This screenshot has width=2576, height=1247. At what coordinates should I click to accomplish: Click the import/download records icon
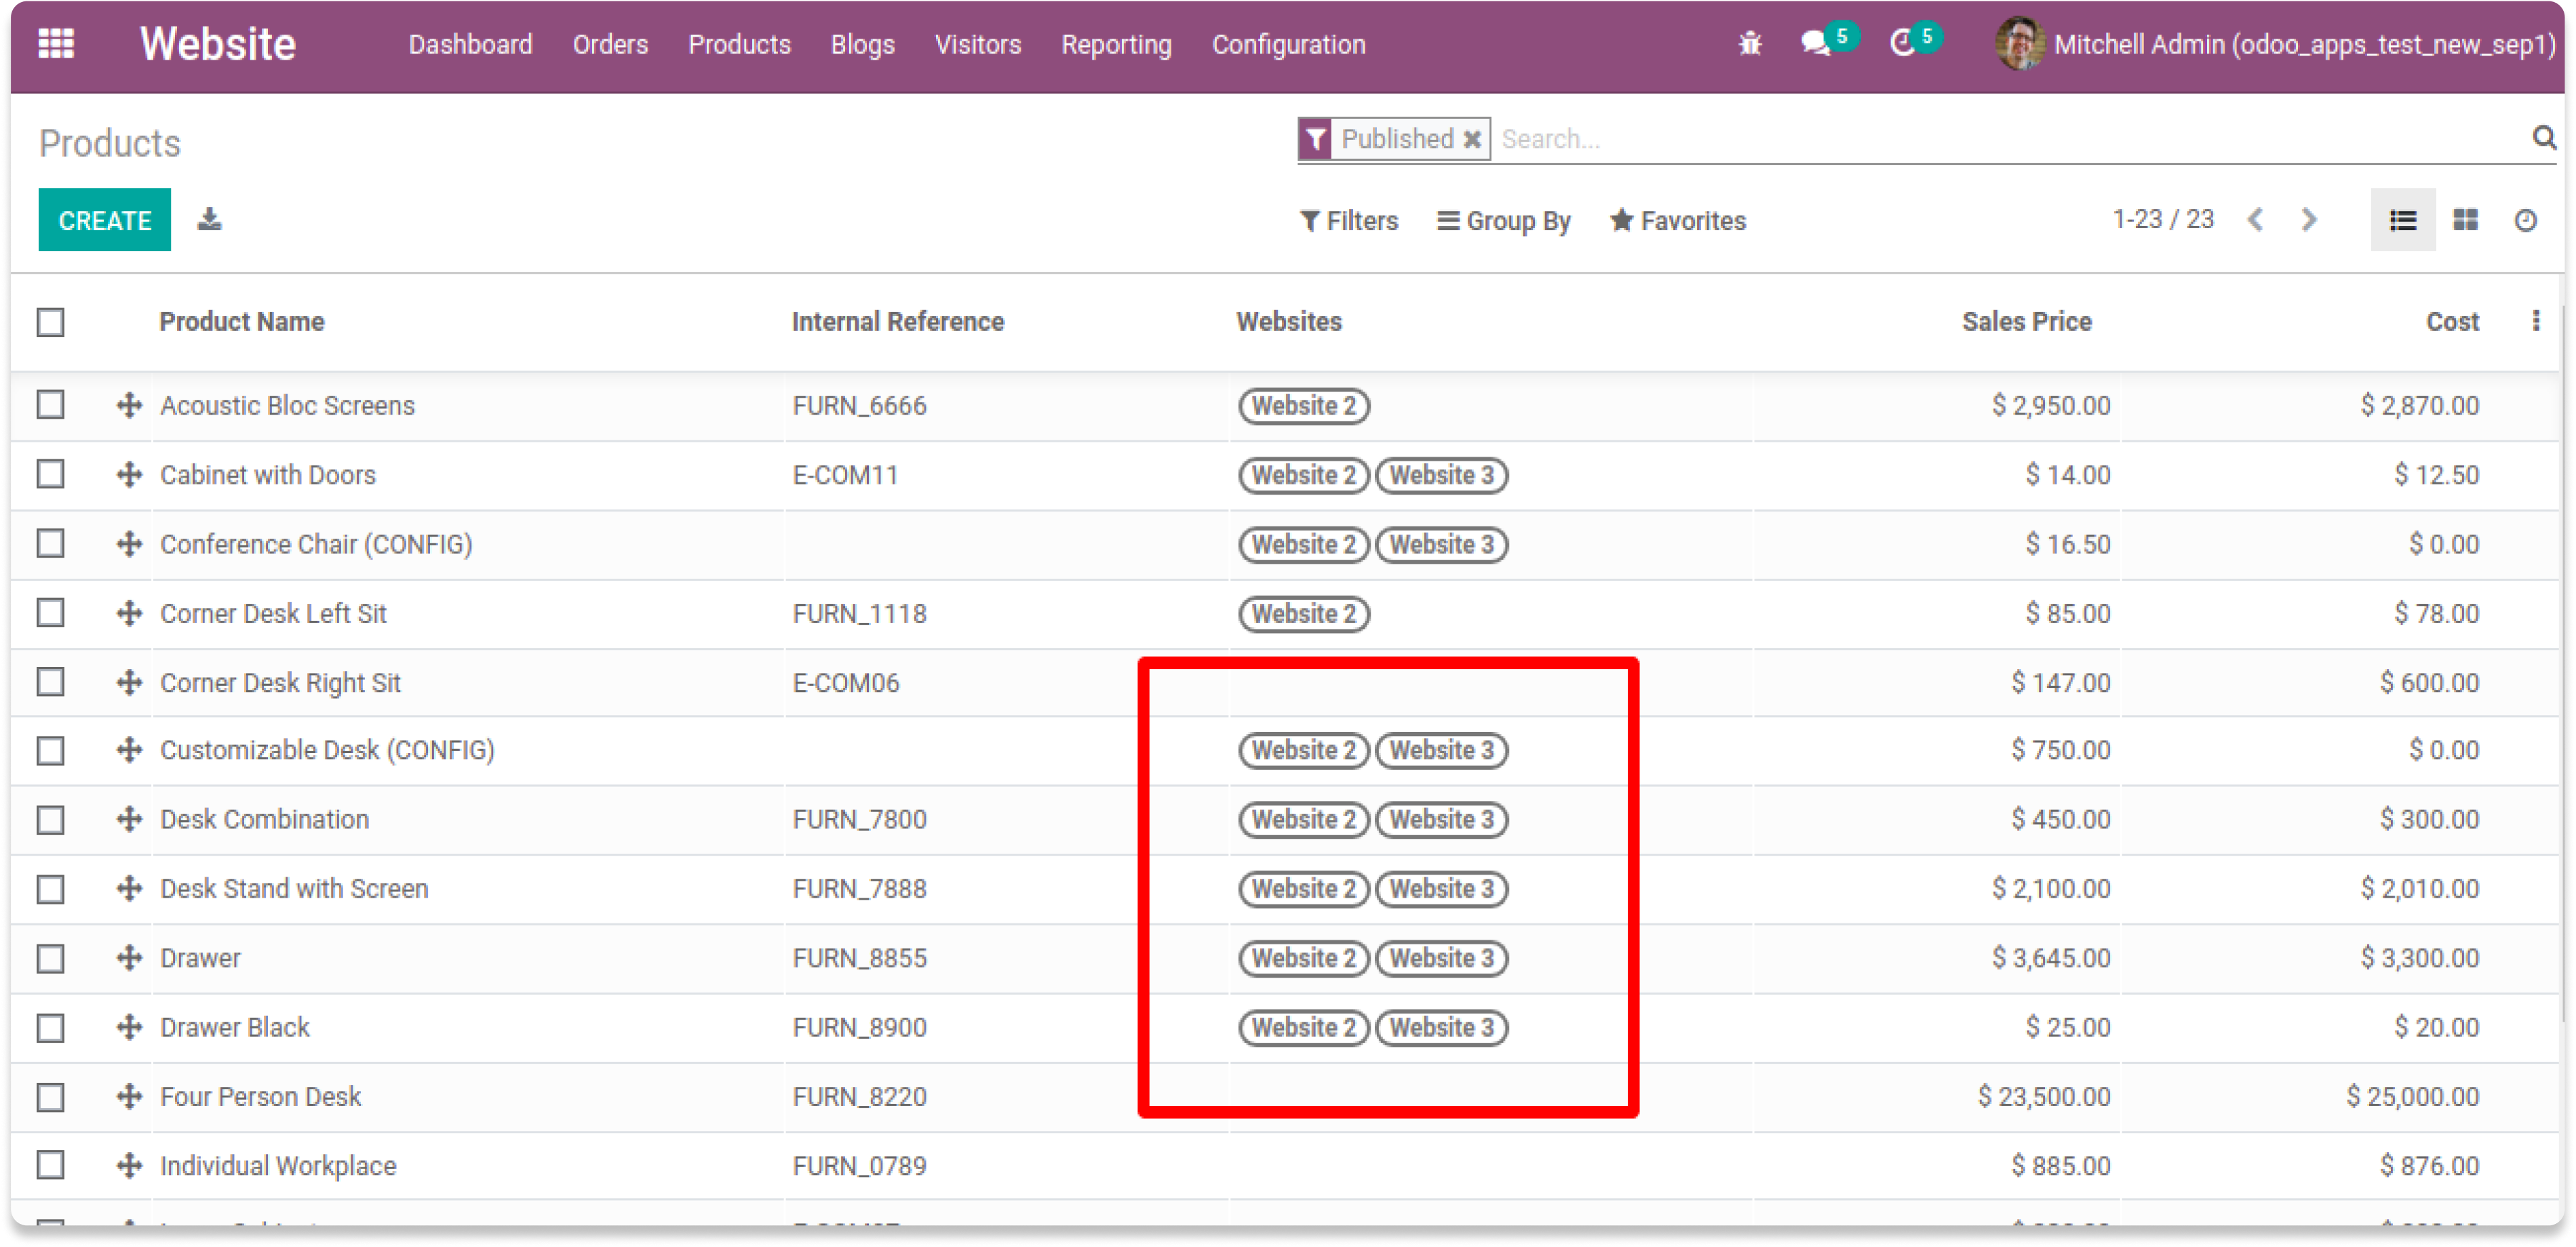pos(209,219)
